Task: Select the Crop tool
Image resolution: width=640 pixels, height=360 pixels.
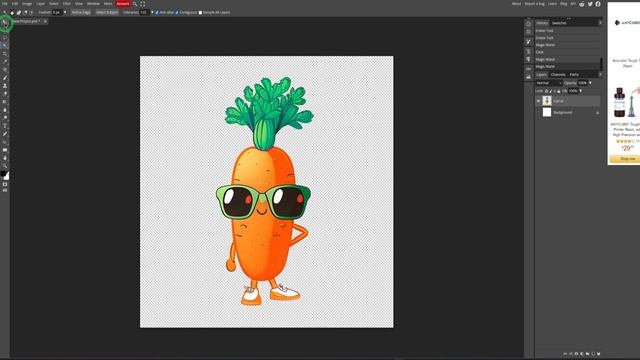Action: pos(5,54)
